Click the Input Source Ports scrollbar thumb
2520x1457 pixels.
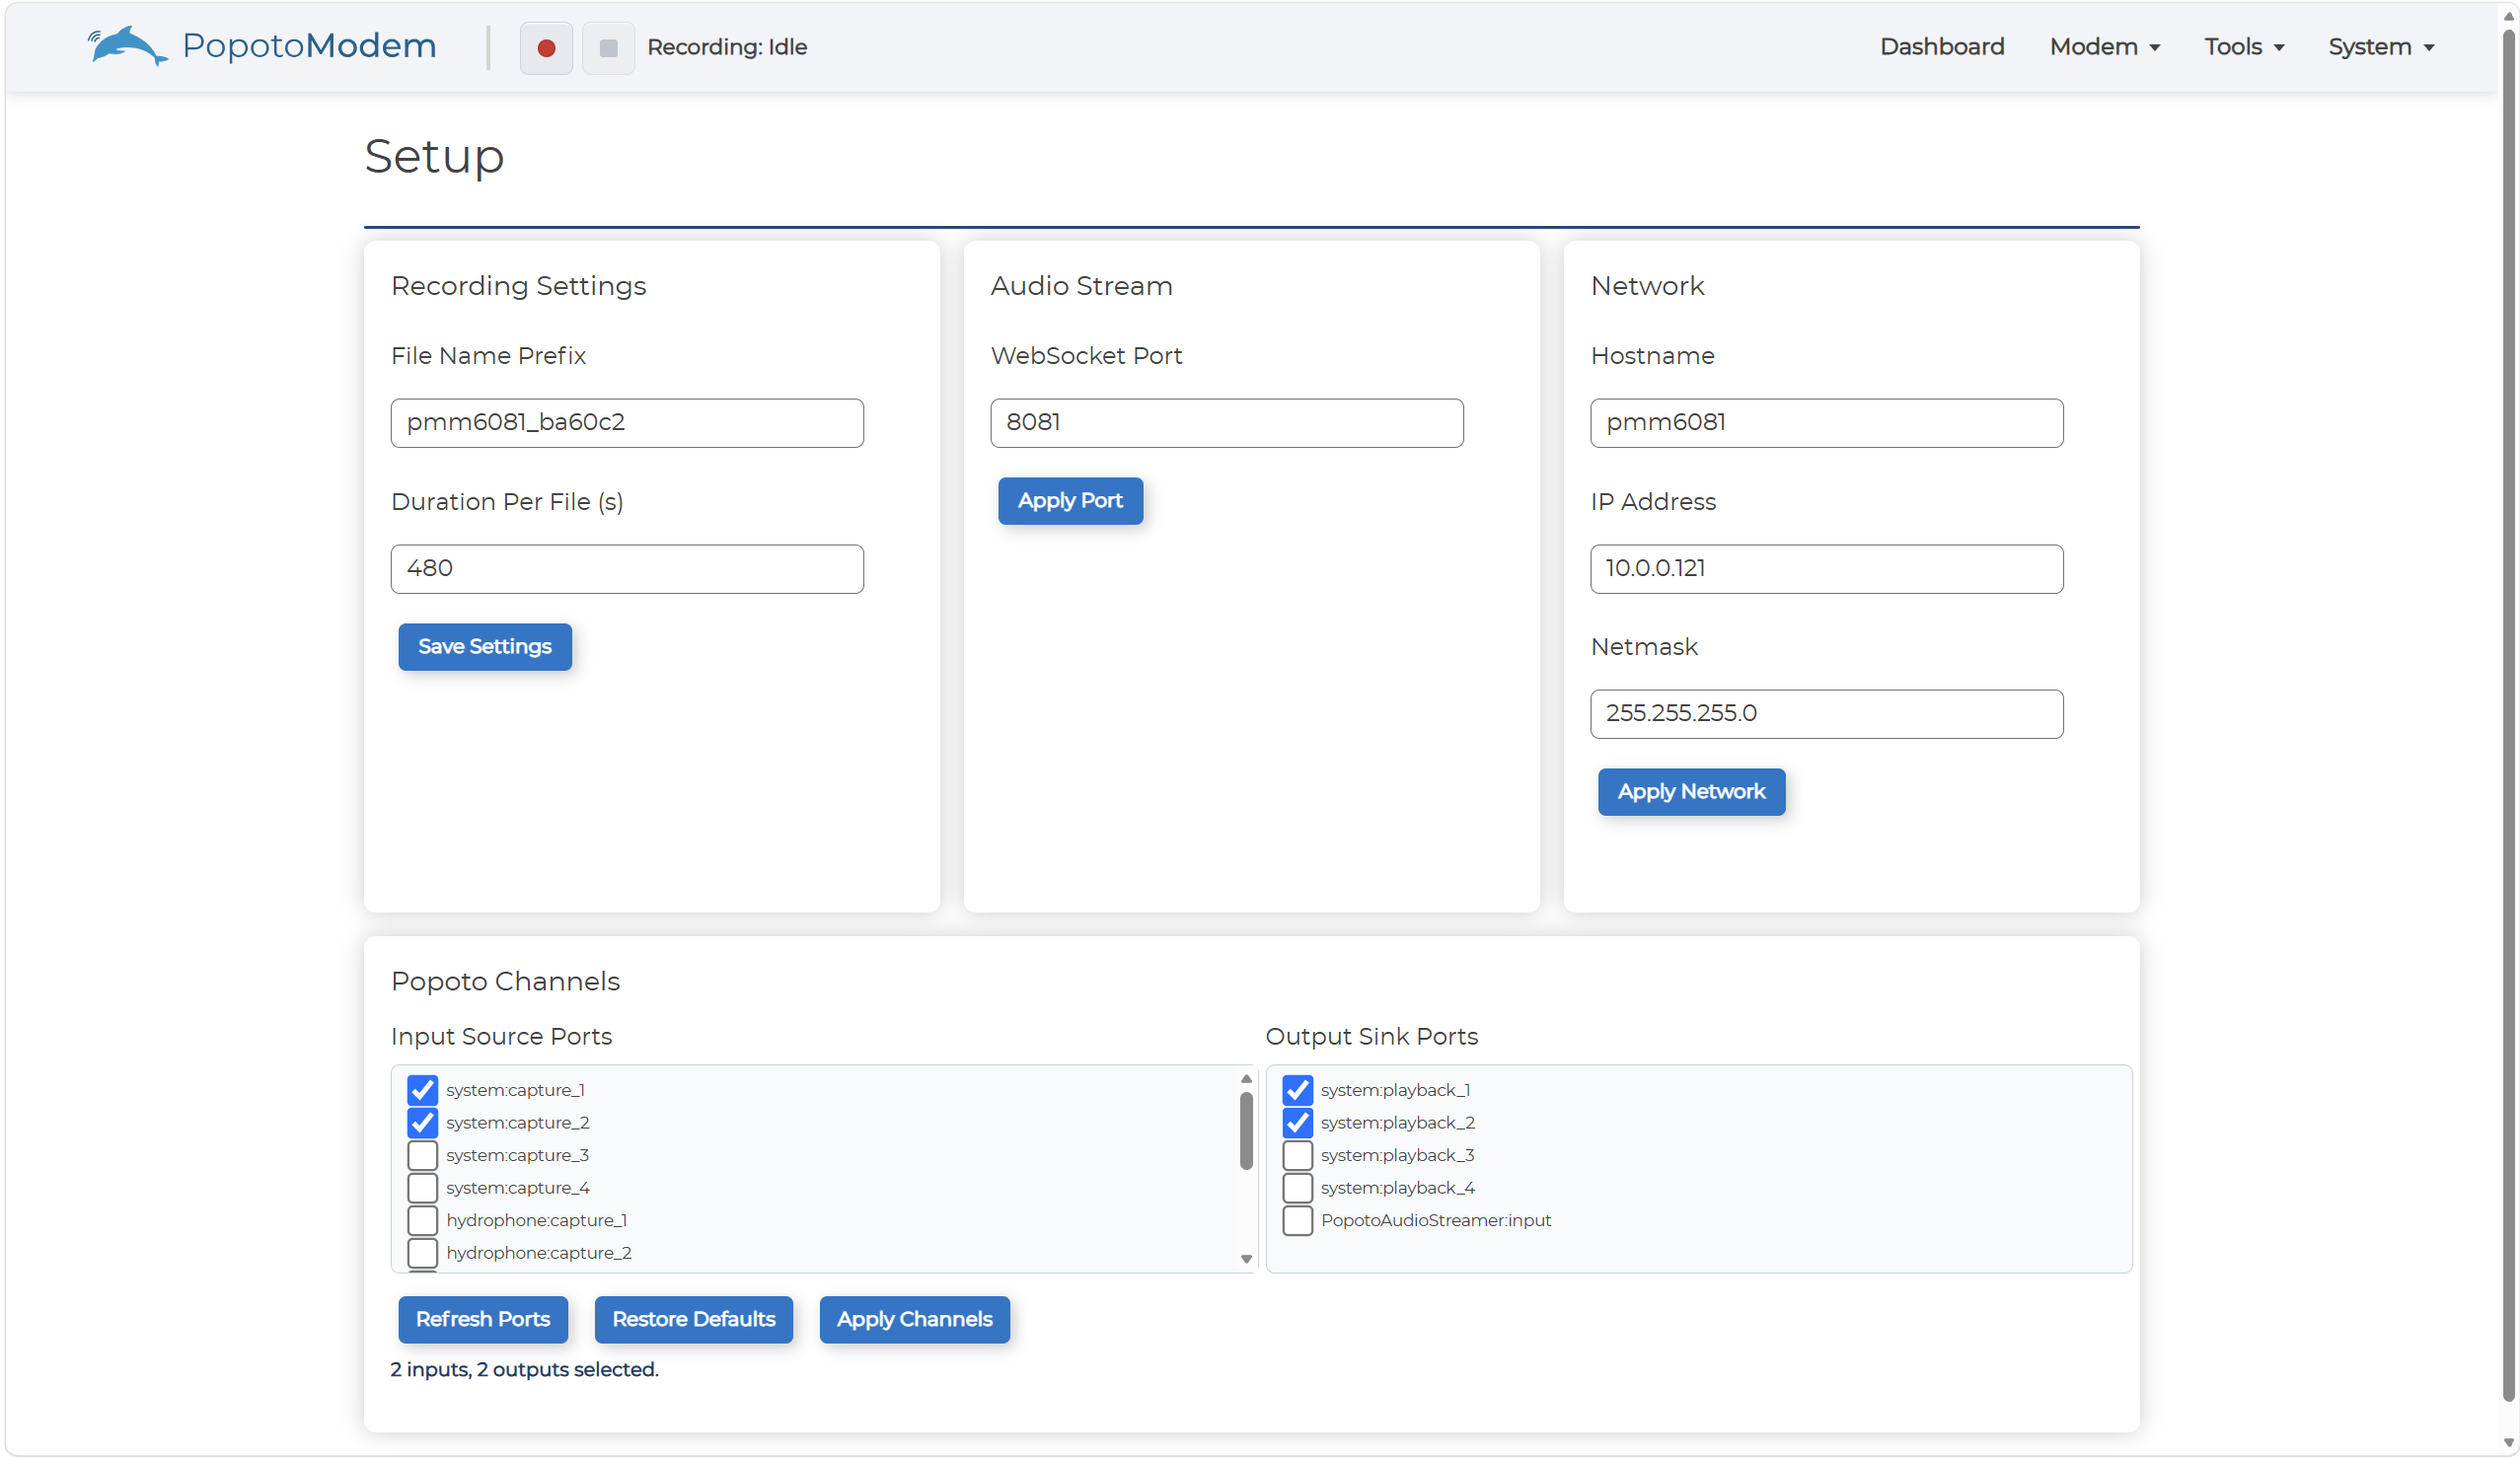pos(1246,1130)
